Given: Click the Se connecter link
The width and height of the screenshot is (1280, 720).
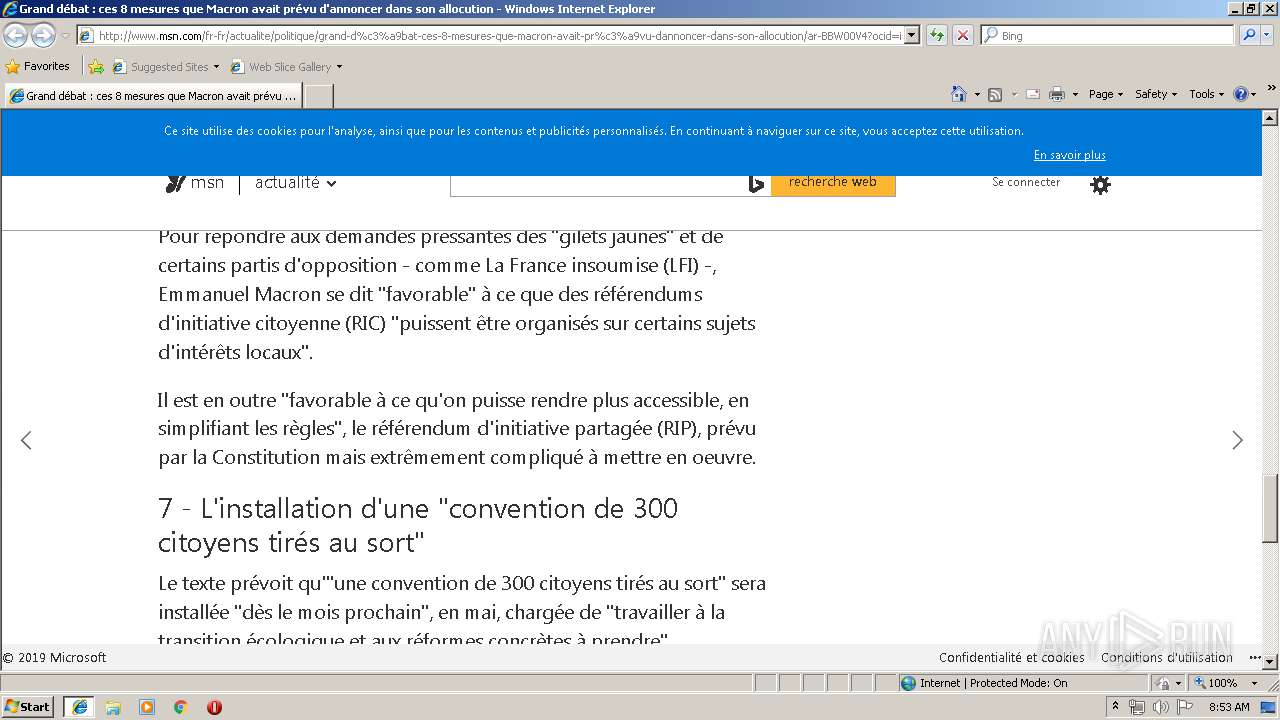Looking at the screenshot, I should tap(1026, 182).
